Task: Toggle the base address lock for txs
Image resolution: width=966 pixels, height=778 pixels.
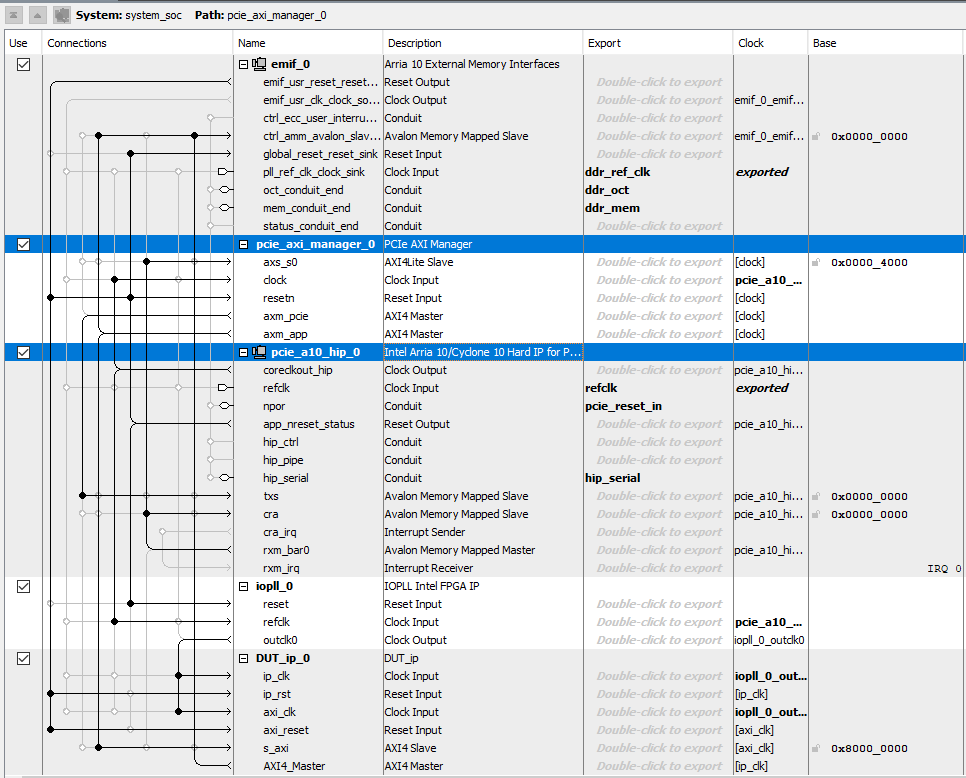Action: coord(816,496)
